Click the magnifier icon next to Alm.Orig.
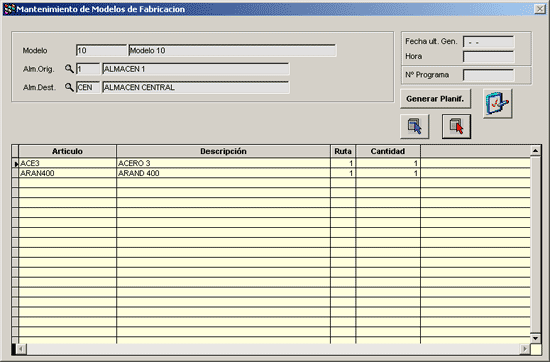This screenshot has width=550, height=362. pyautogui.click(x=69, y=69)
